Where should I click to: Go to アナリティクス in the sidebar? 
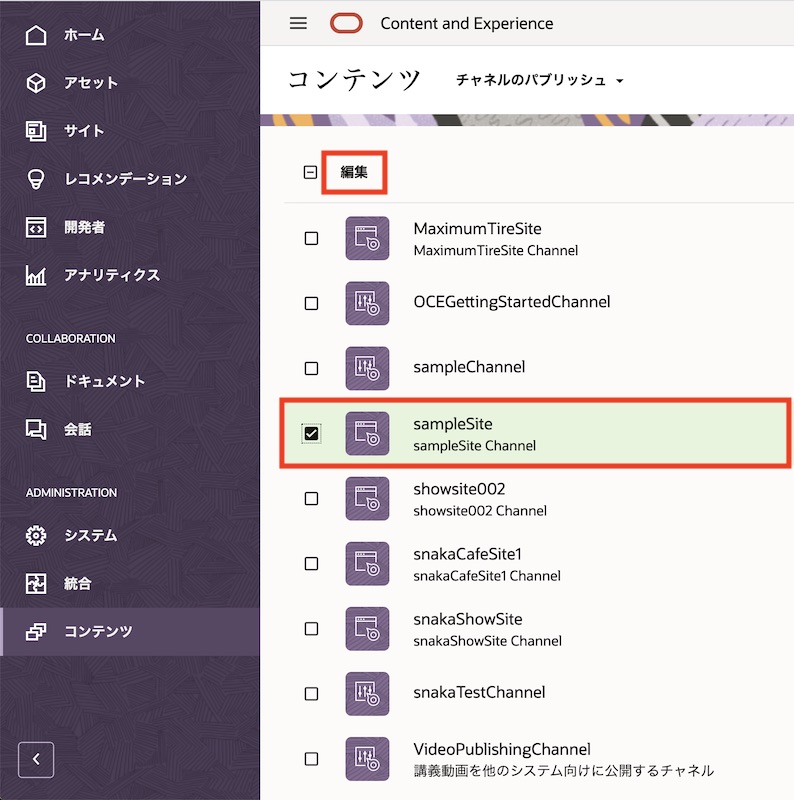(111, 275)
